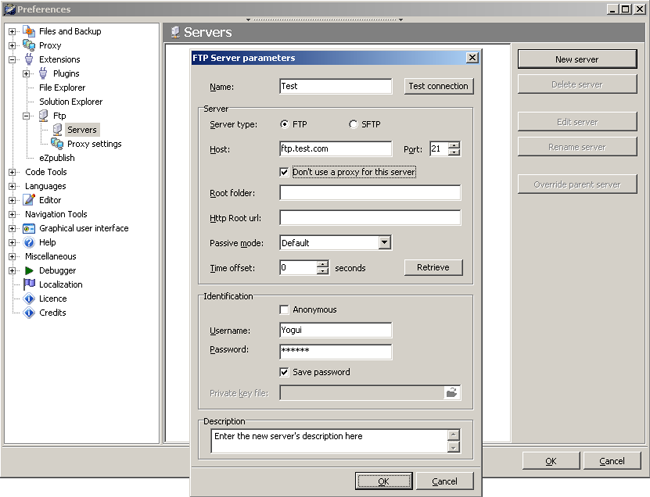This screenshot has width=650, height=497.
Task: Open File Explorer preferences item
Action: pos(62,88)
